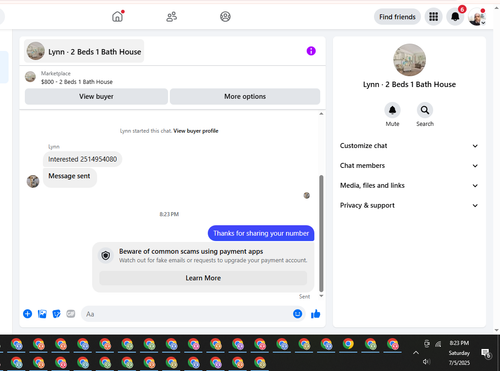Screen dimensions: 500x371
Task: Click the large Lynn listing profile thumbnail
Action: pos(409,60)
